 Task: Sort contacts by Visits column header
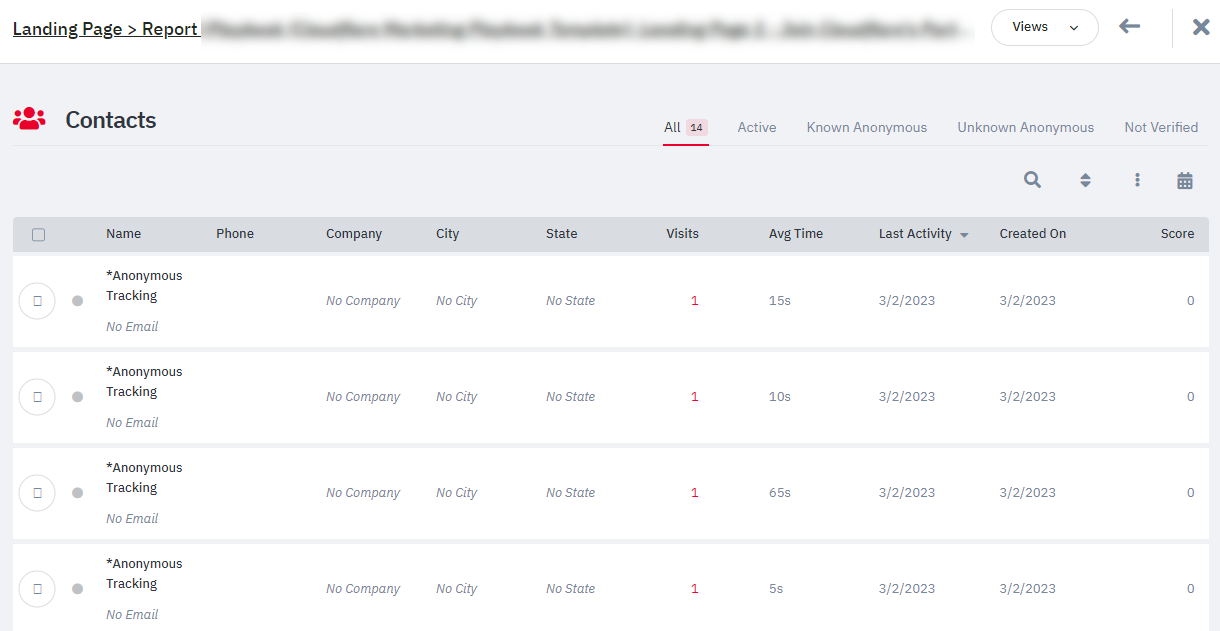point(682,234)
